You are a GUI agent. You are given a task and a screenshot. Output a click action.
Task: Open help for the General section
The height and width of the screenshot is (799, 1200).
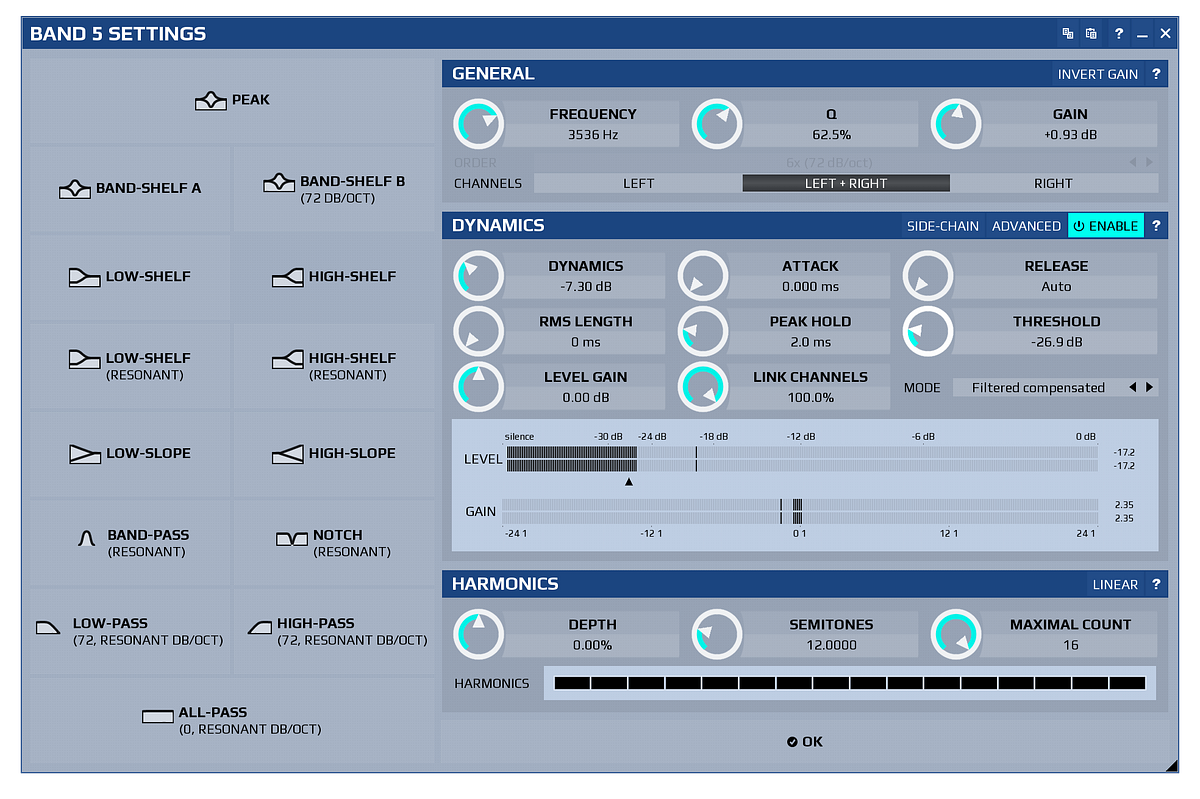1157,73
